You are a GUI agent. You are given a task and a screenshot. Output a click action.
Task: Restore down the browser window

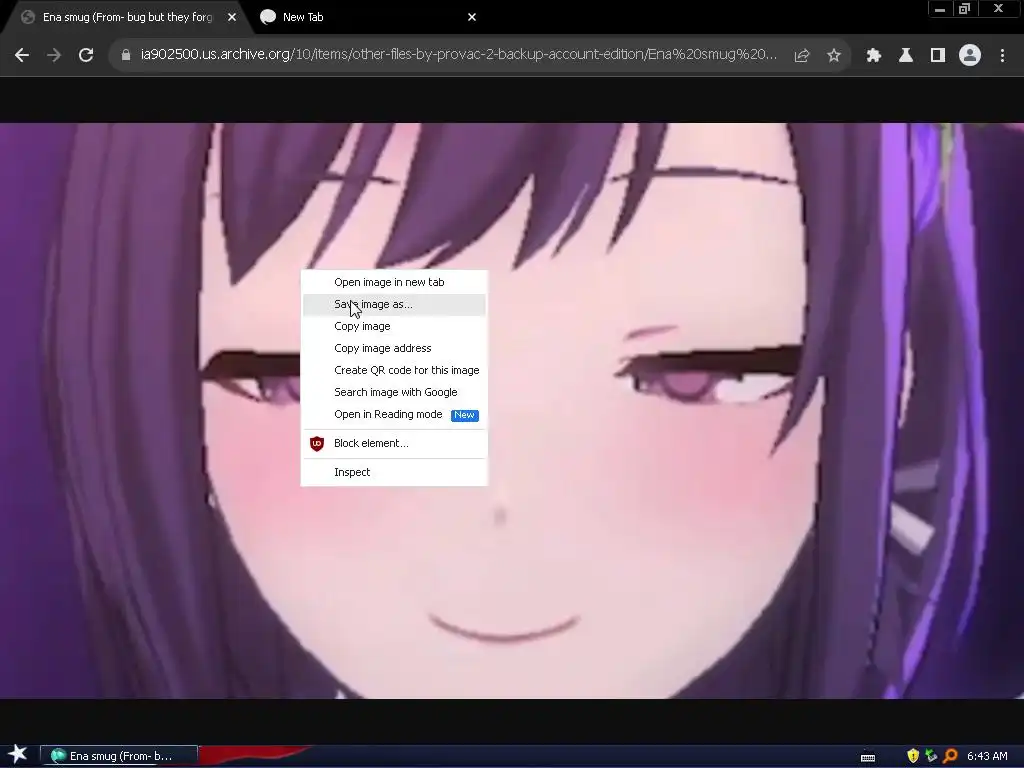click(x=965, y=9)
